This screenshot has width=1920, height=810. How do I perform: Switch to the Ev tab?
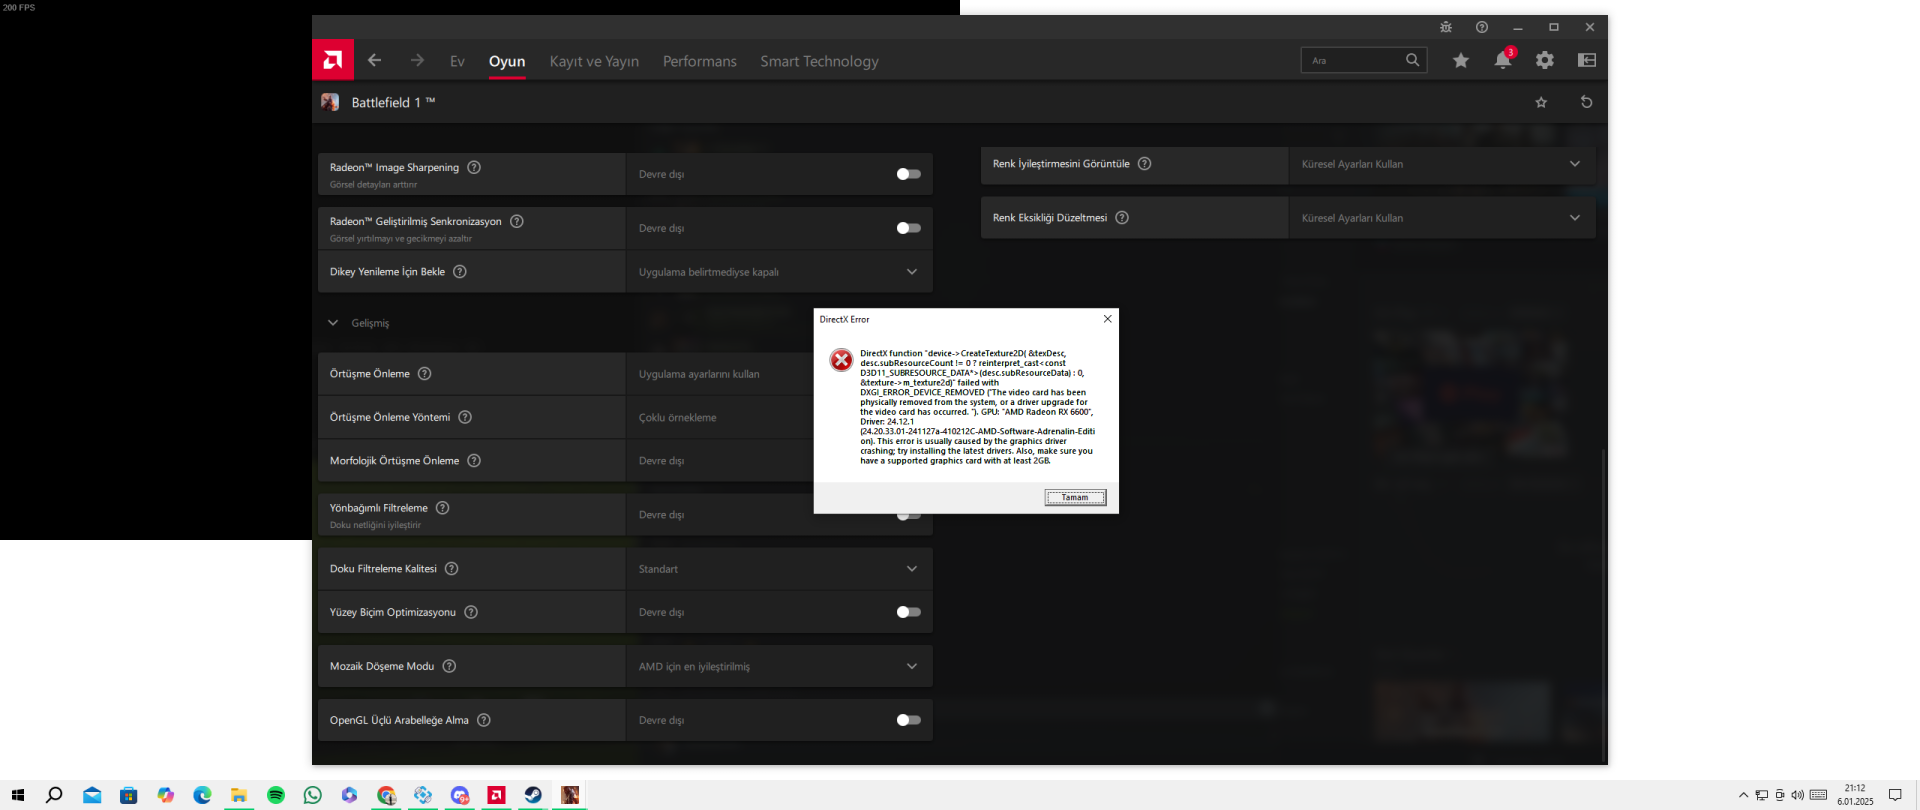[x=457, y=61]
